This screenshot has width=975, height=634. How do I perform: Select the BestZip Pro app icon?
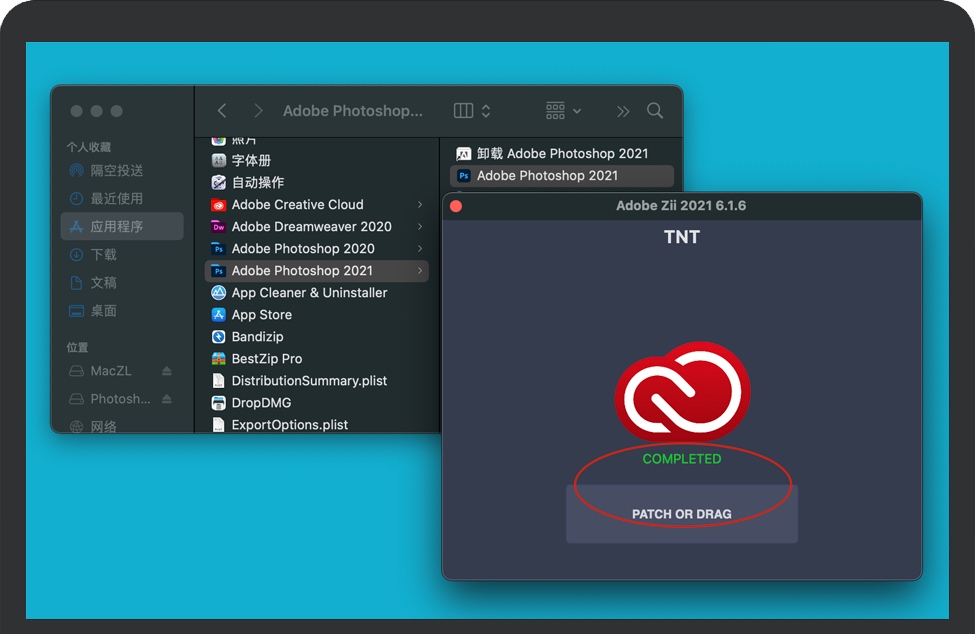coord(218,359)
